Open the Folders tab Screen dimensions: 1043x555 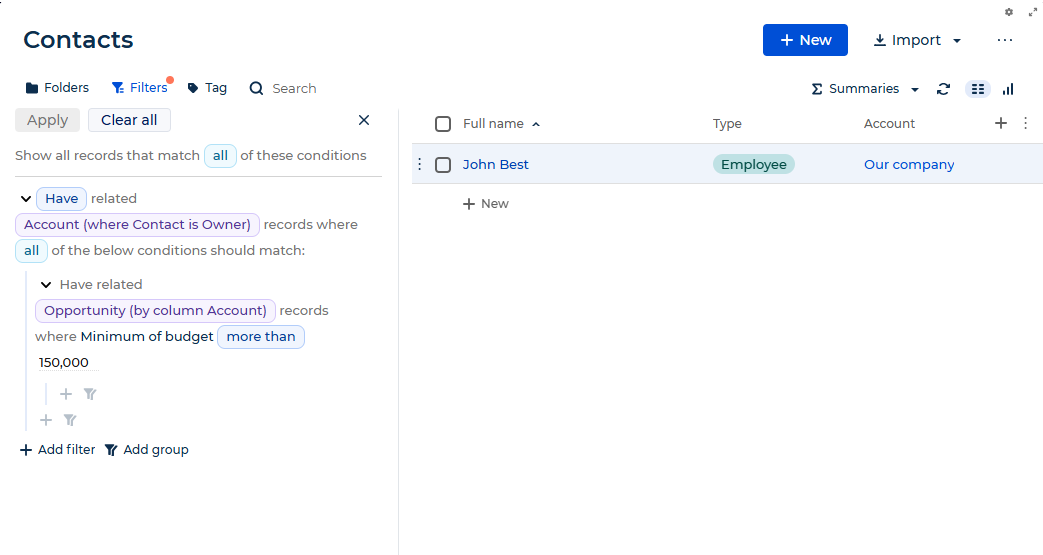point(57,88)
